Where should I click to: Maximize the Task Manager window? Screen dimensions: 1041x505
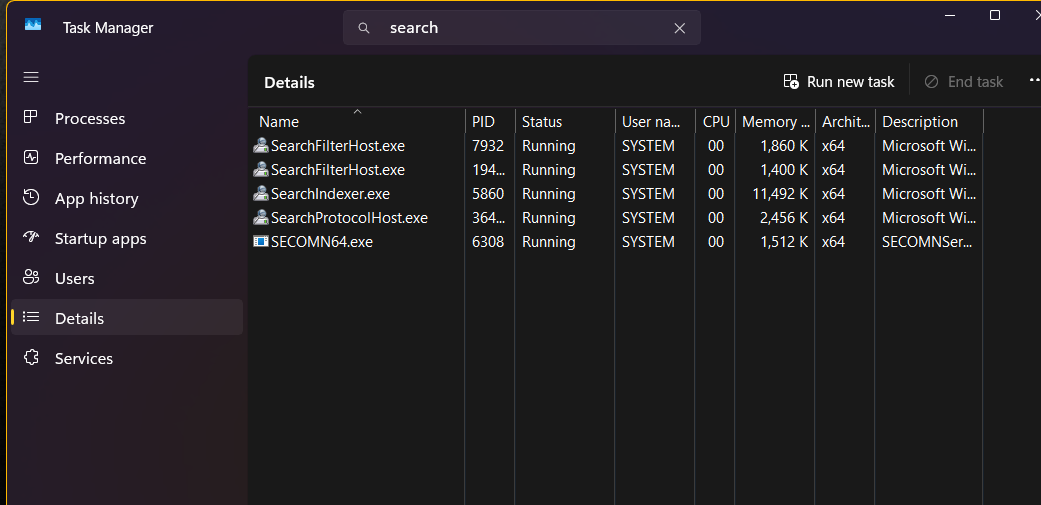[995, 15]
